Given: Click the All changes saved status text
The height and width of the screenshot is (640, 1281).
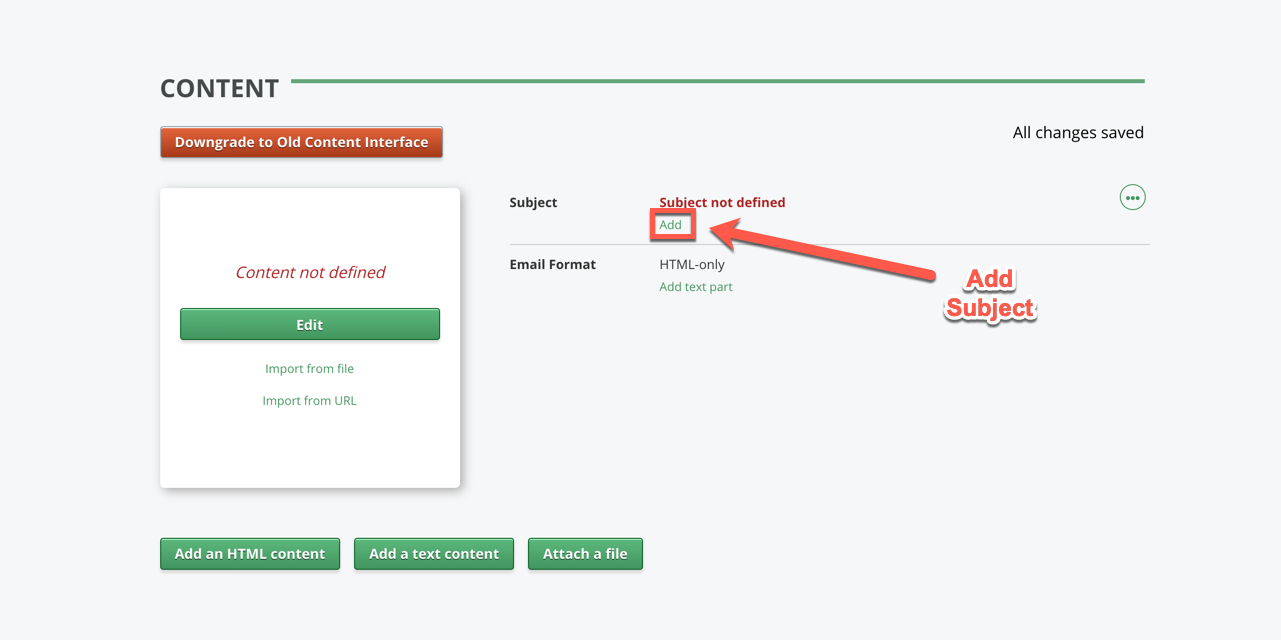Looking at the screenshot, I should [1078, 133].
